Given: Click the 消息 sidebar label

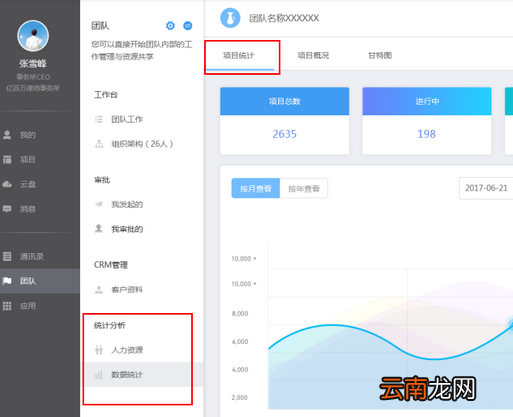Looking at the screenshot, I should click(28, 209).
